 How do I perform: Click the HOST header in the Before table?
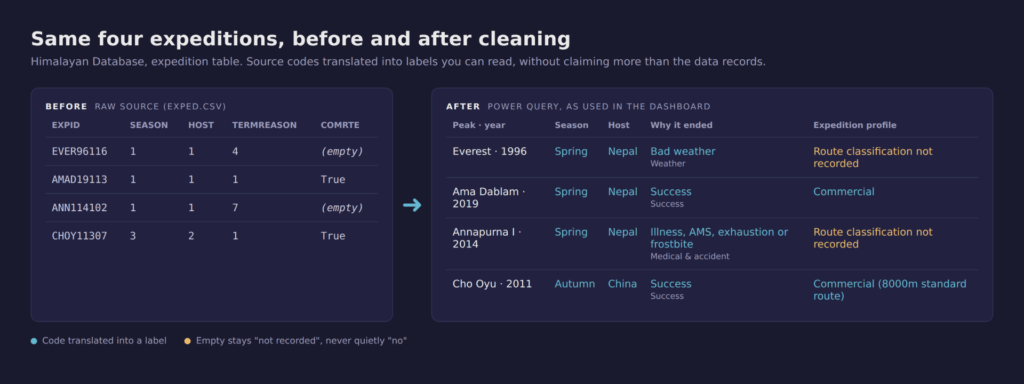coord(200,125)
